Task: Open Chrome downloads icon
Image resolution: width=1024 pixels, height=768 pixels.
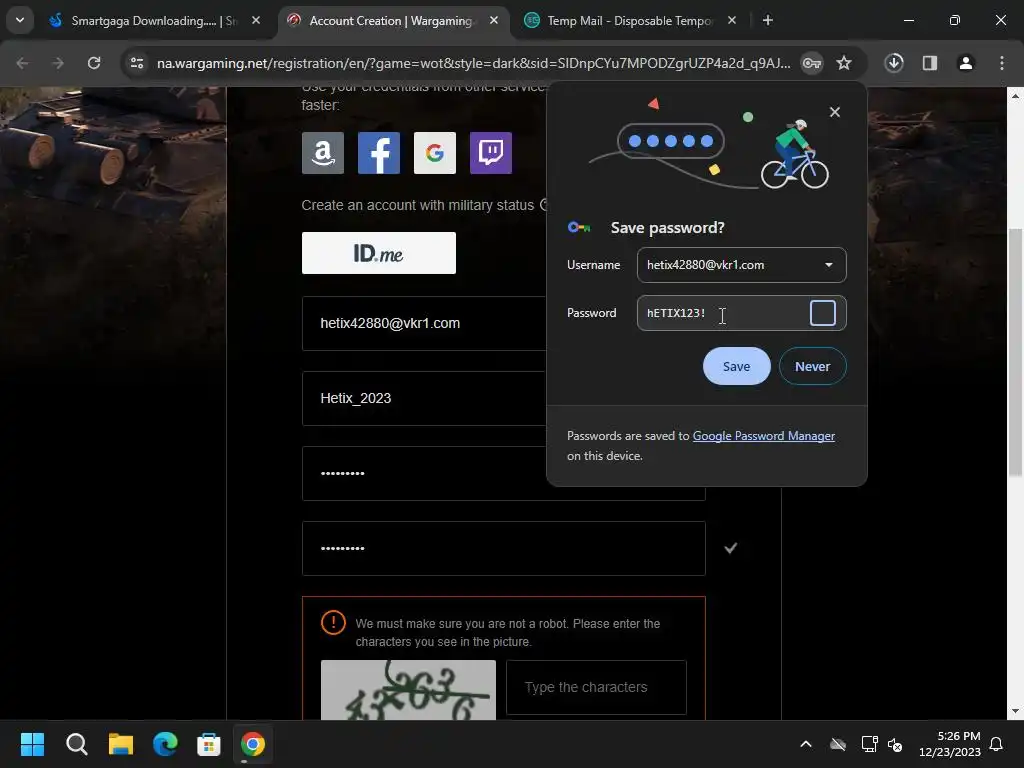Action: (894, 63)
